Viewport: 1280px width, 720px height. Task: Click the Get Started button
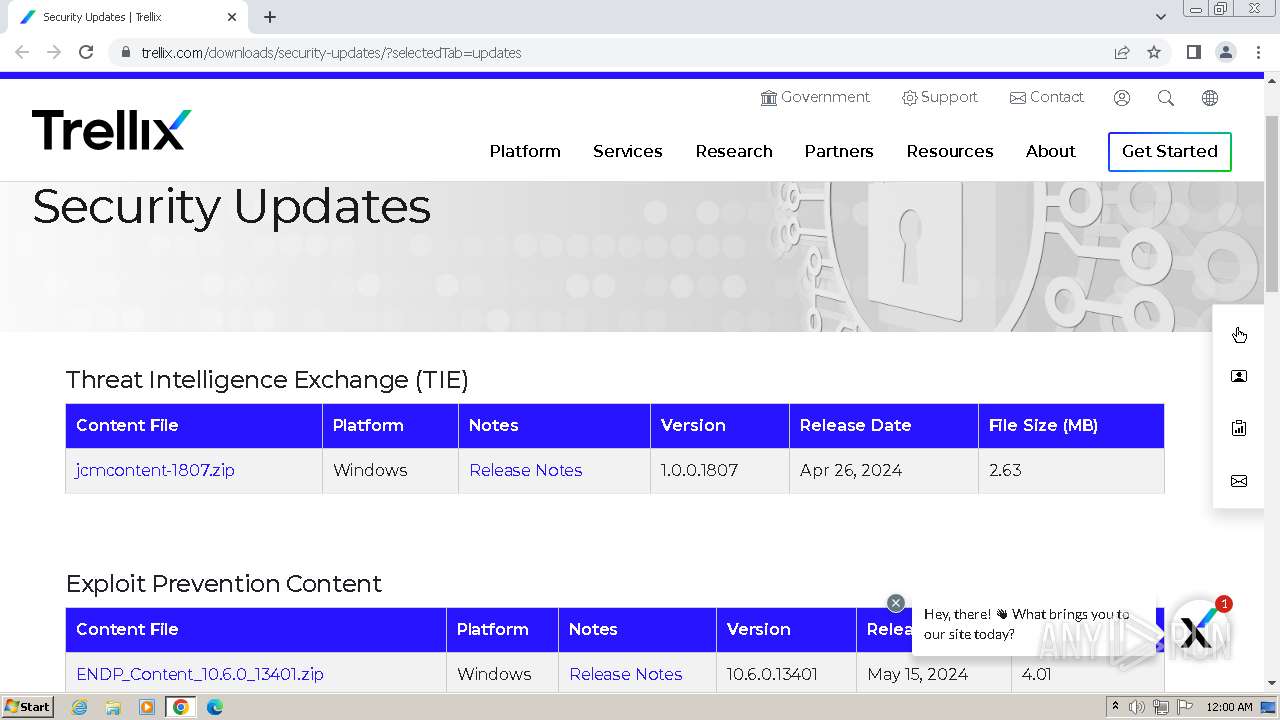click(1170, 151)
